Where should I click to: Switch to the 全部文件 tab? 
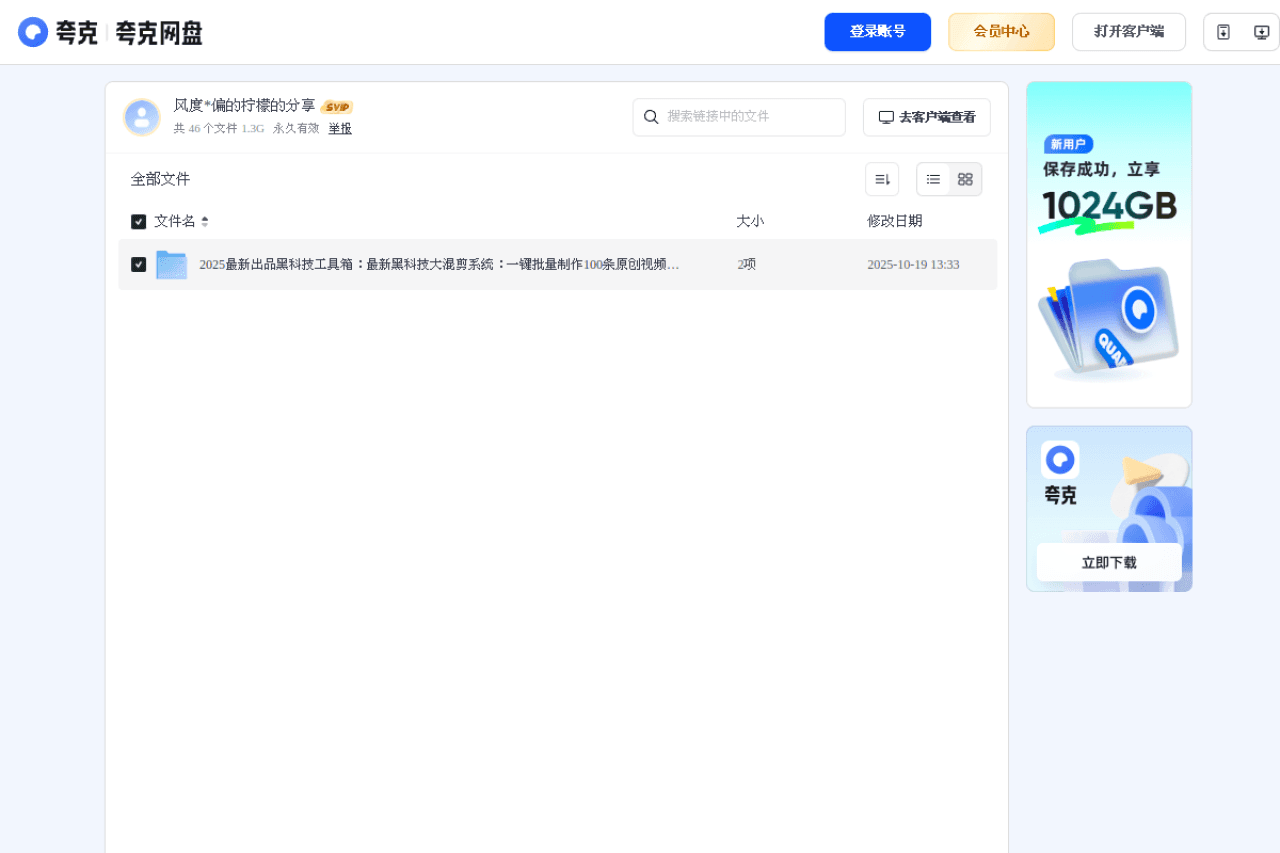tap(160, 179)
